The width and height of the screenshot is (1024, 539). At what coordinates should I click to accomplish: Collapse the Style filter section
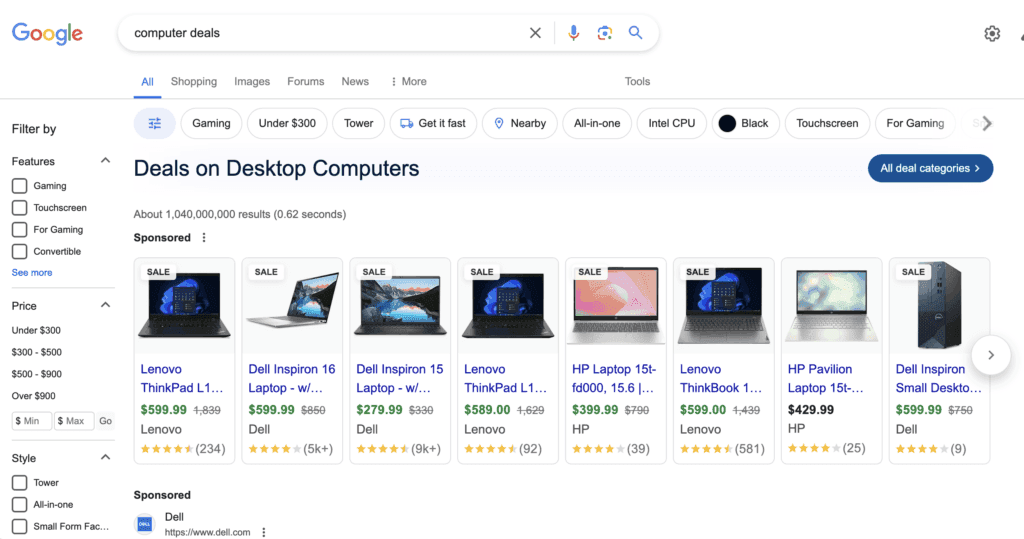[105, 457]
